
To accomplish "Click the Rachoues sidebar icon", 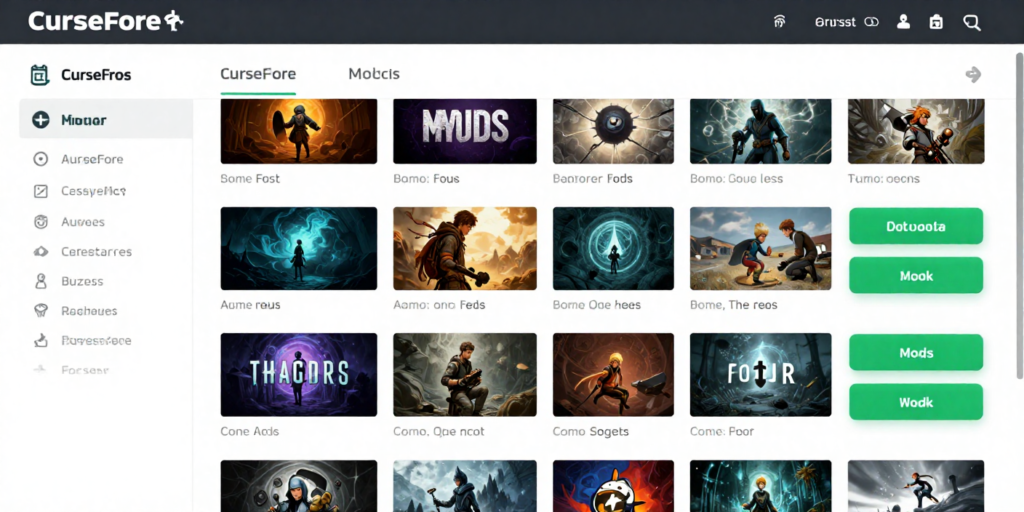I will 40,310.
